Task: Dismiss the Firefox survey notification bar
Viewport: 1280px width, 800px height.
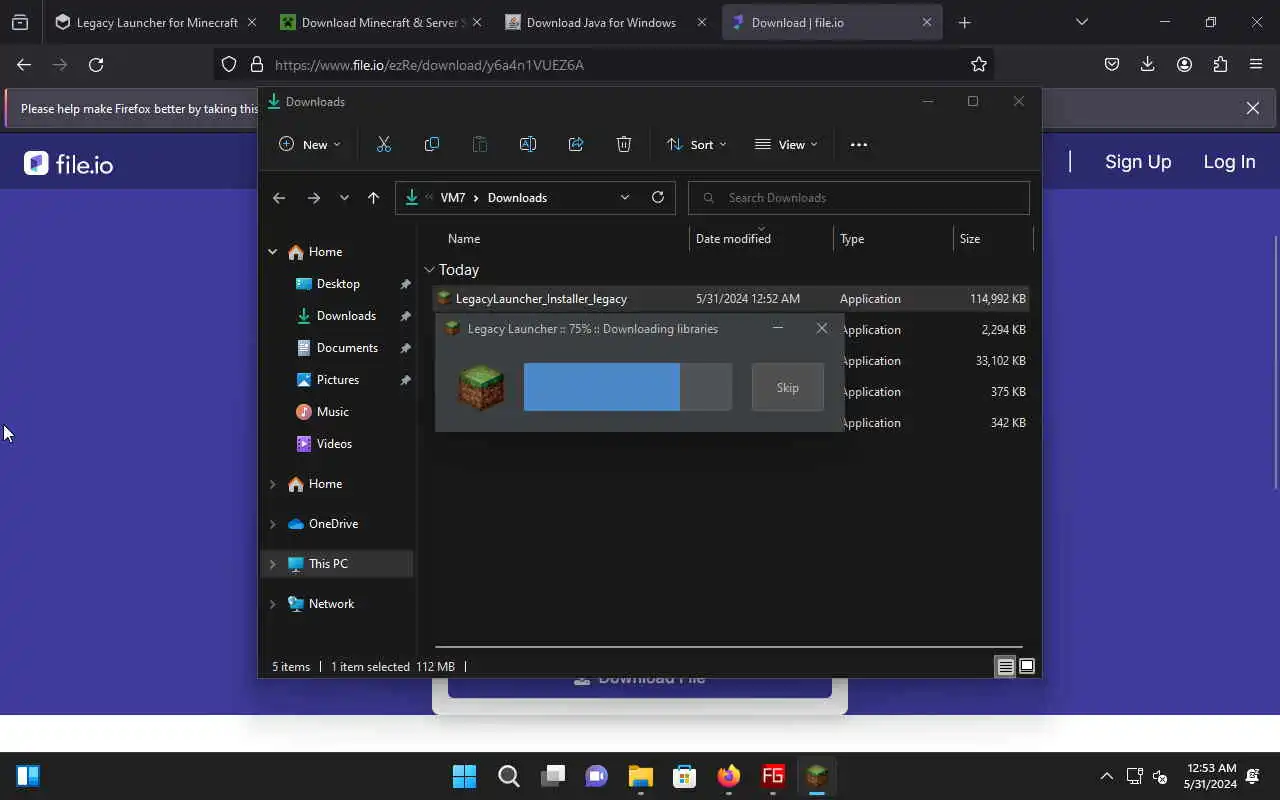Action: [x=1253, y=108]
